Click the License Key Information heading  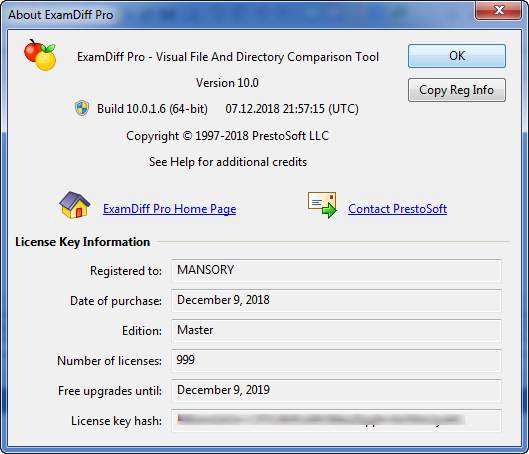pyautogui.click(x=83, y=242)
